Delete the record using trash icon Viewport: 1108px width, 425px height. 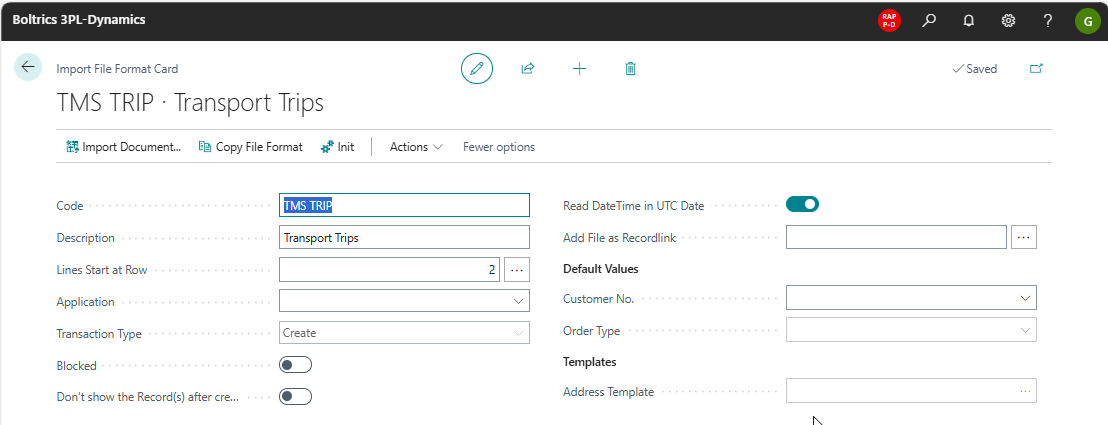pos(630,68)
